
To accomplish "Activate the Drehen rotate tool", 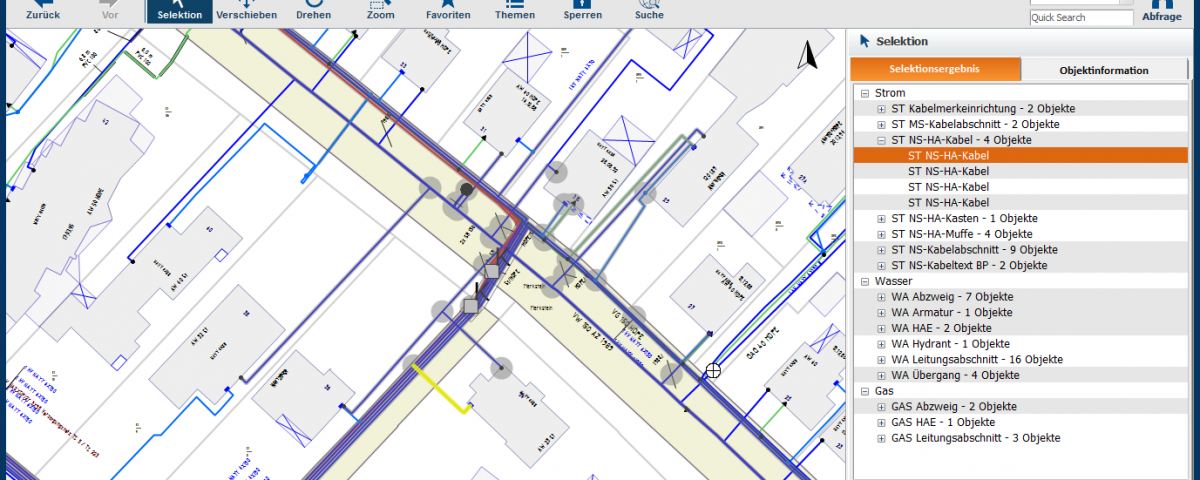I will pyautogui.click(x=313, y=10).
